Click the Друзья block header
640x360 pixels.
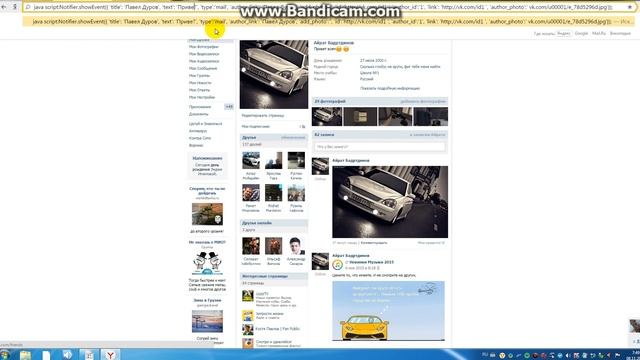(x=273, y=138)
